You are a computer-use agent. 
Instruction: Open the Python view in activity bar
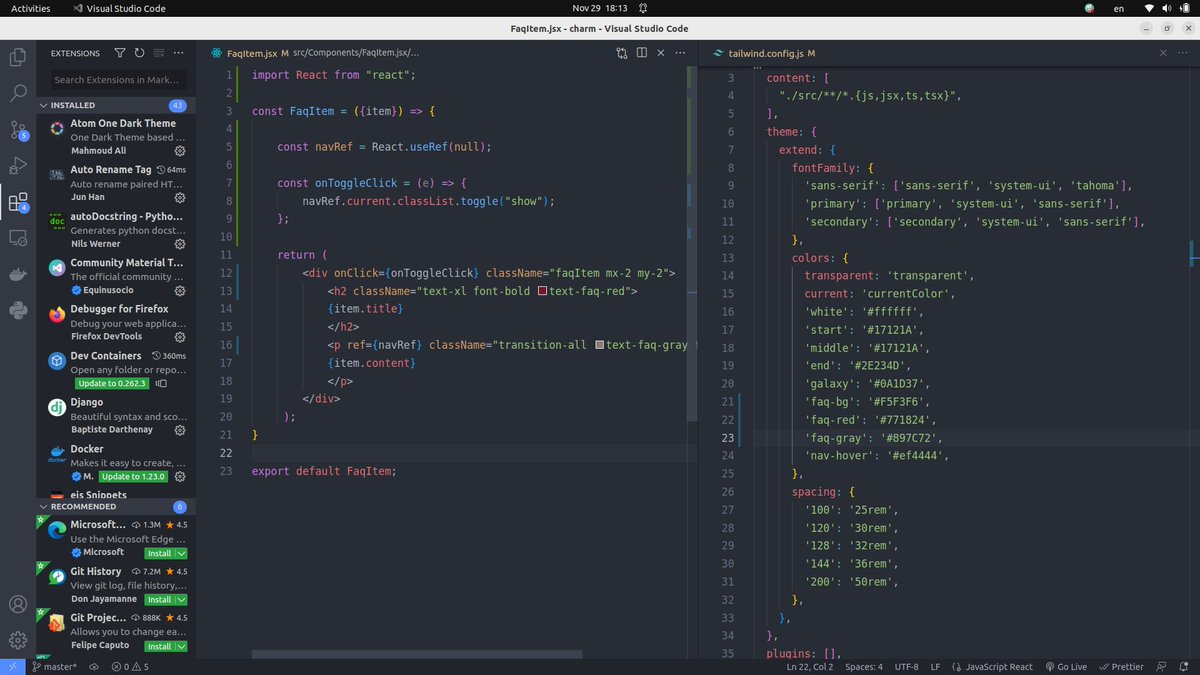18,310
